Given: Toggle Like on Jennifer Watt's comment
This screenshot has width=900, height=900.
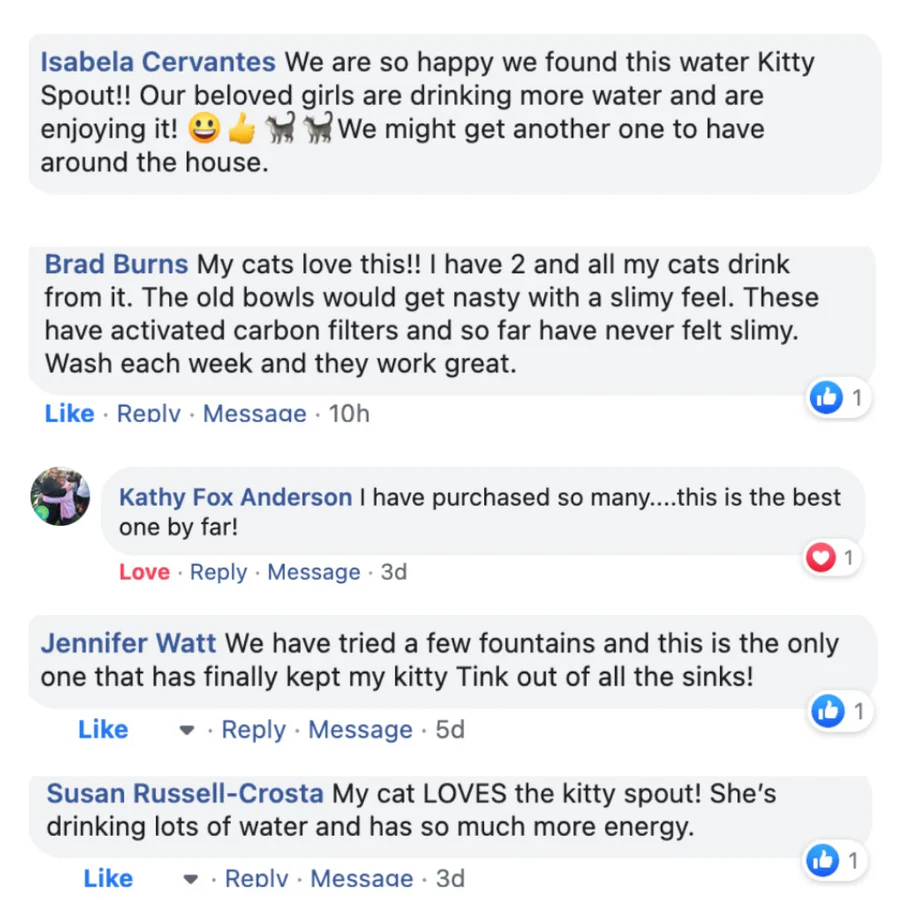Looking at the screenshot, I should click(103, 730).
